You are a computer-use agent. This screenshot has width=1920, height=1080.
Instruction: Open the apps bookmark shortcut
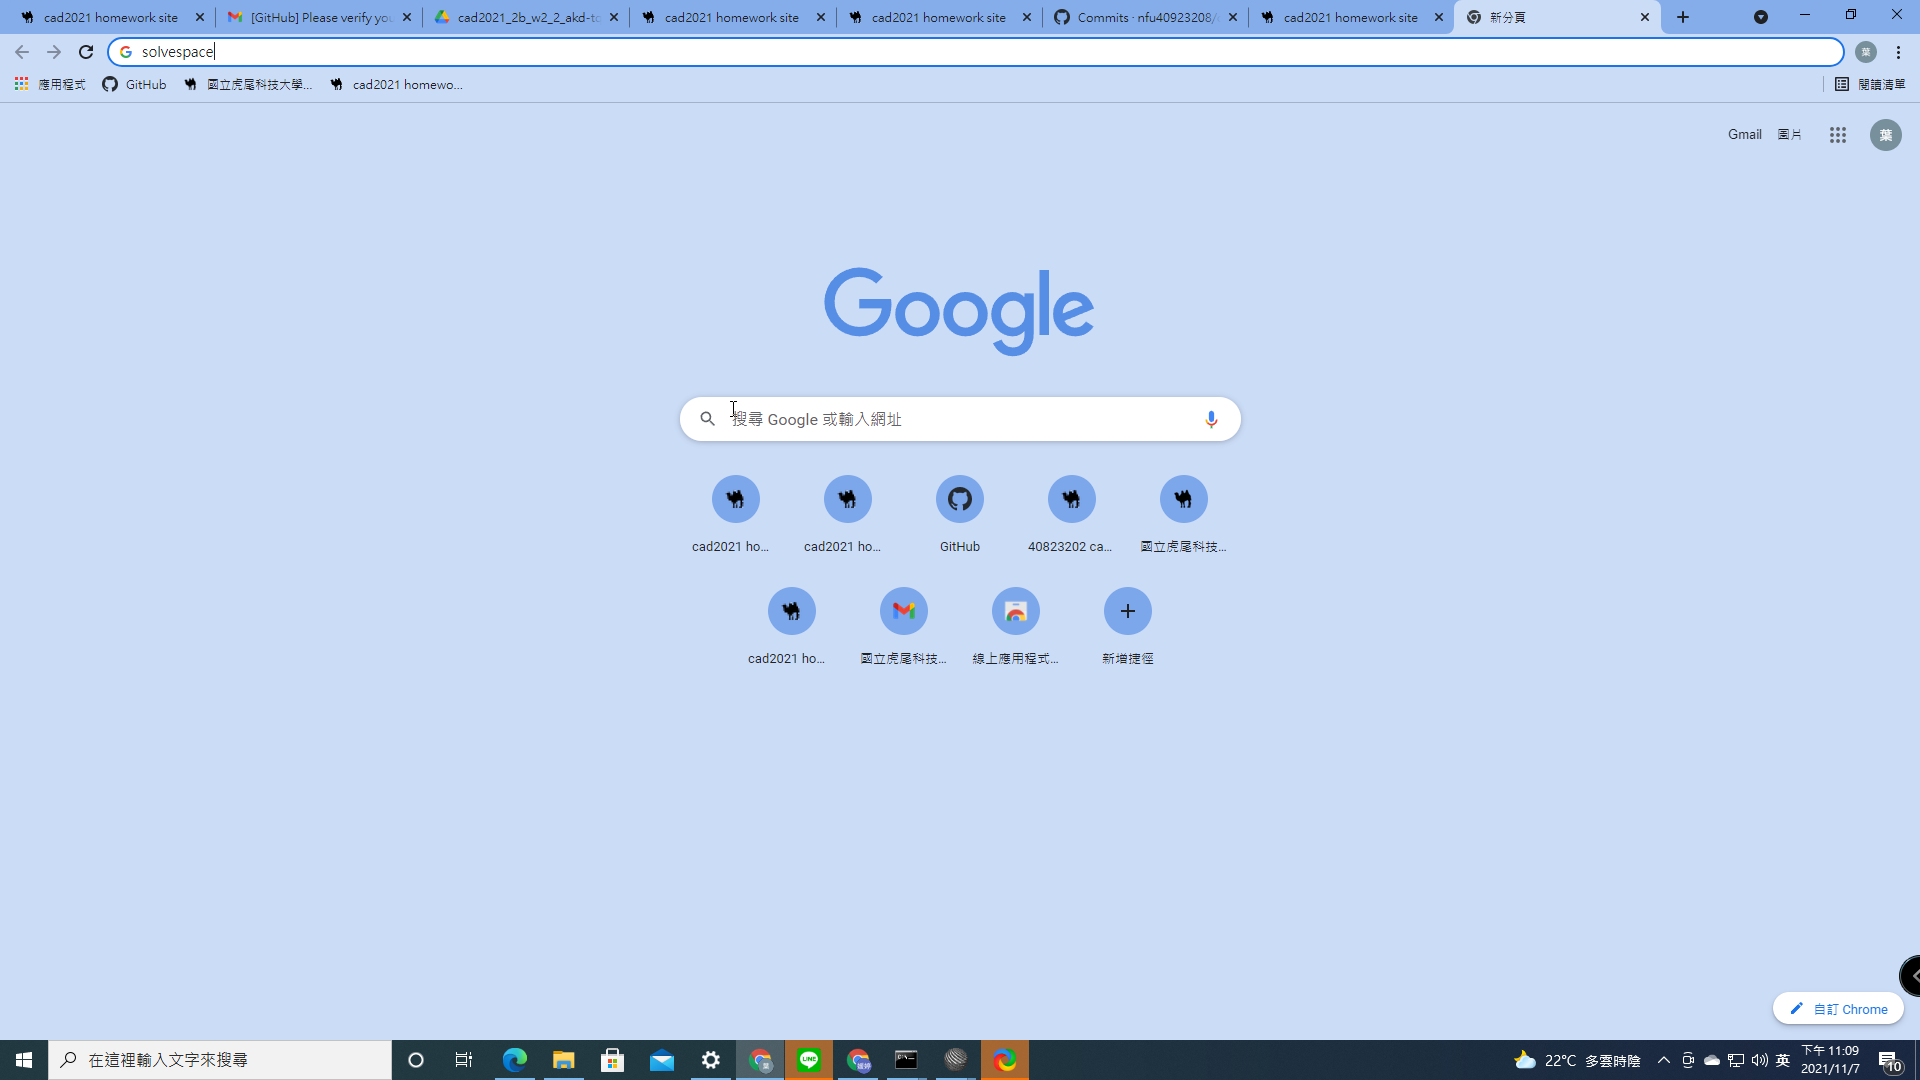[x=50, y=85]
